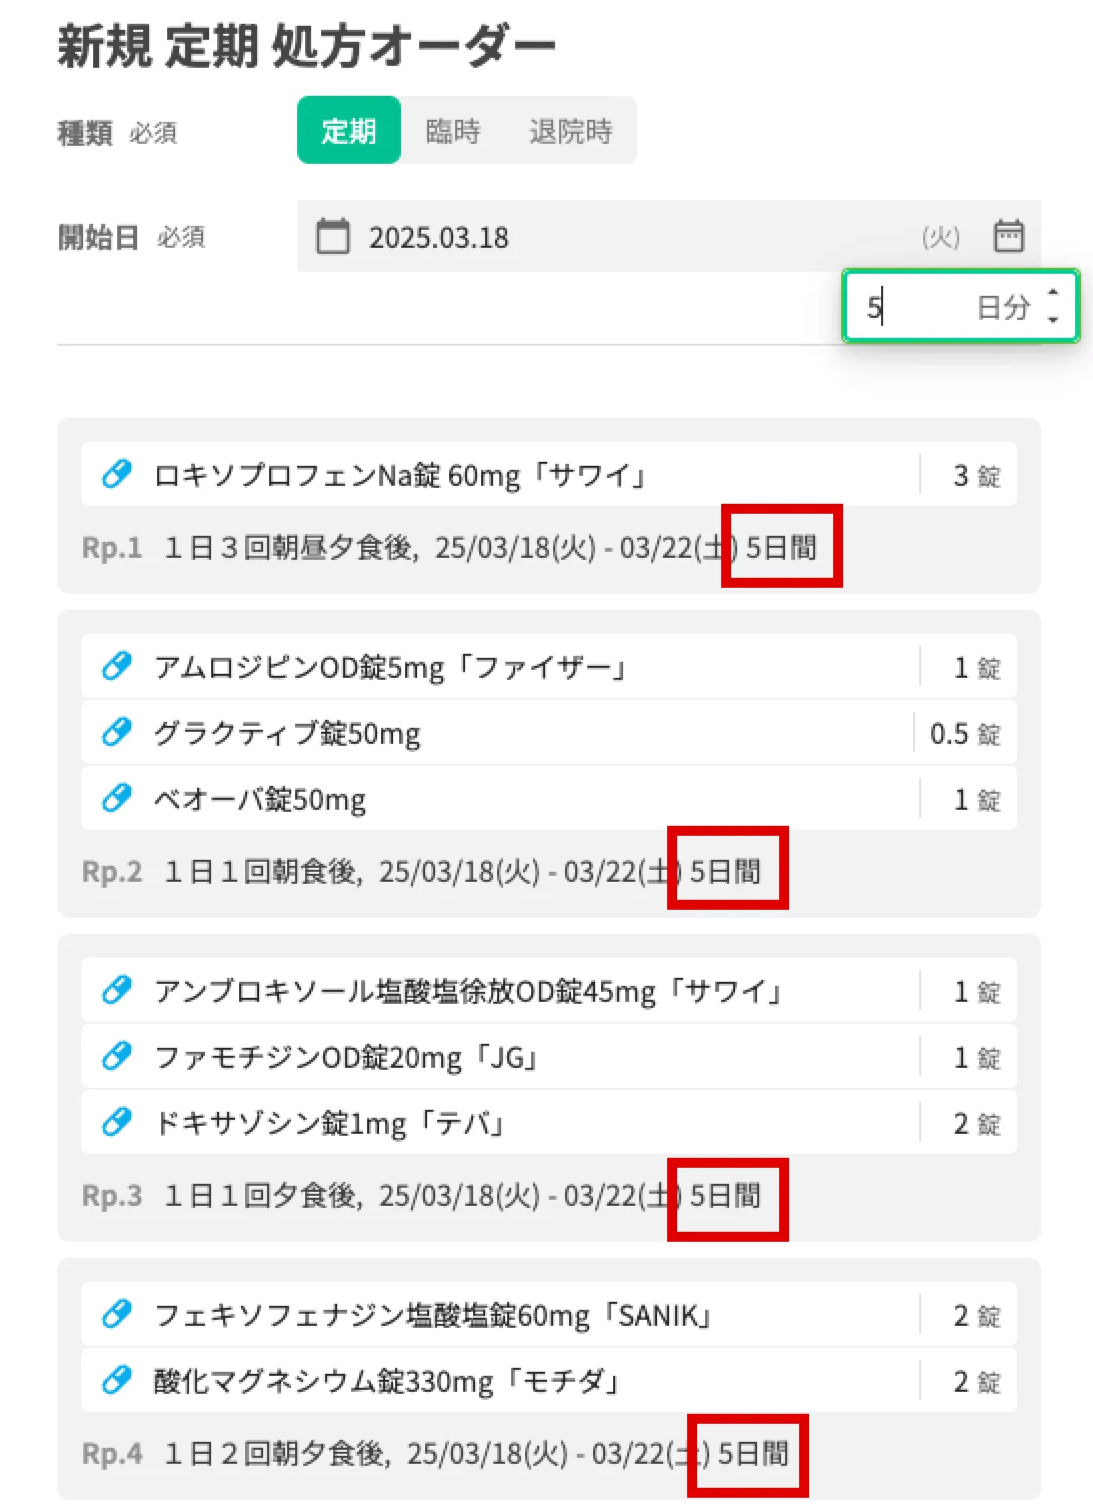Screen dimensions: 1093x1505
Task: Click calendar picker icon at right of 開始日 field
Action: click(1008, 237)
